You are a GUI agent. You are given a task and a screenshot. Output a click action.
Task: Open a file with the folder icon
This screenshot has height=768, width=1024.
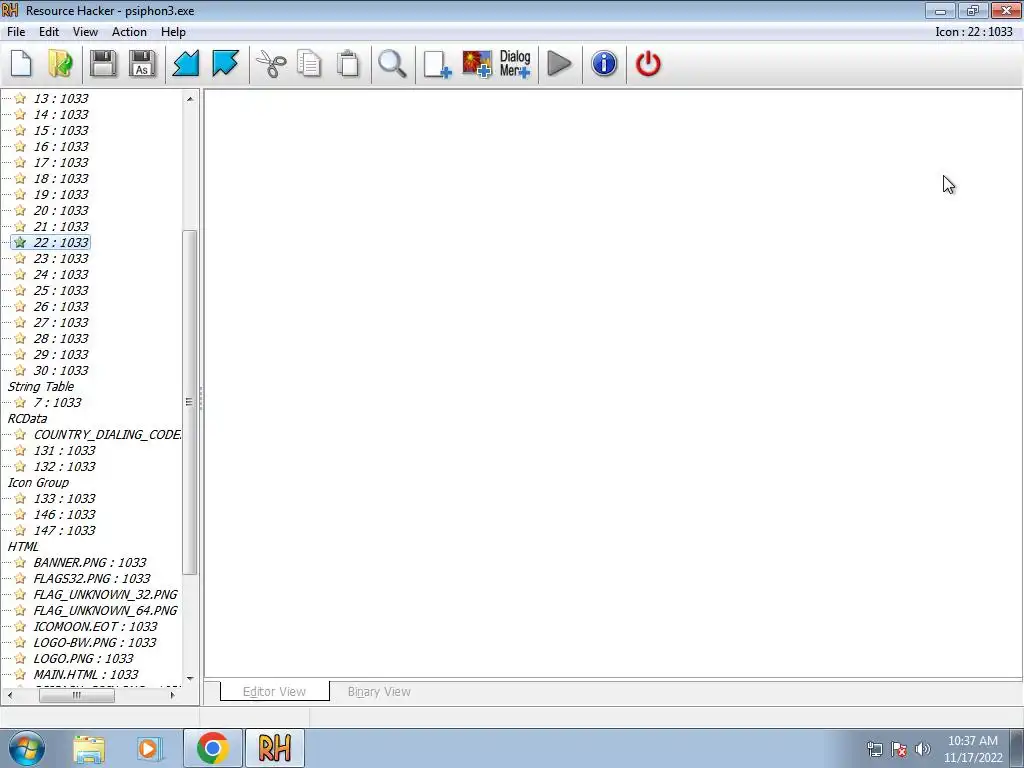point(61,64)
